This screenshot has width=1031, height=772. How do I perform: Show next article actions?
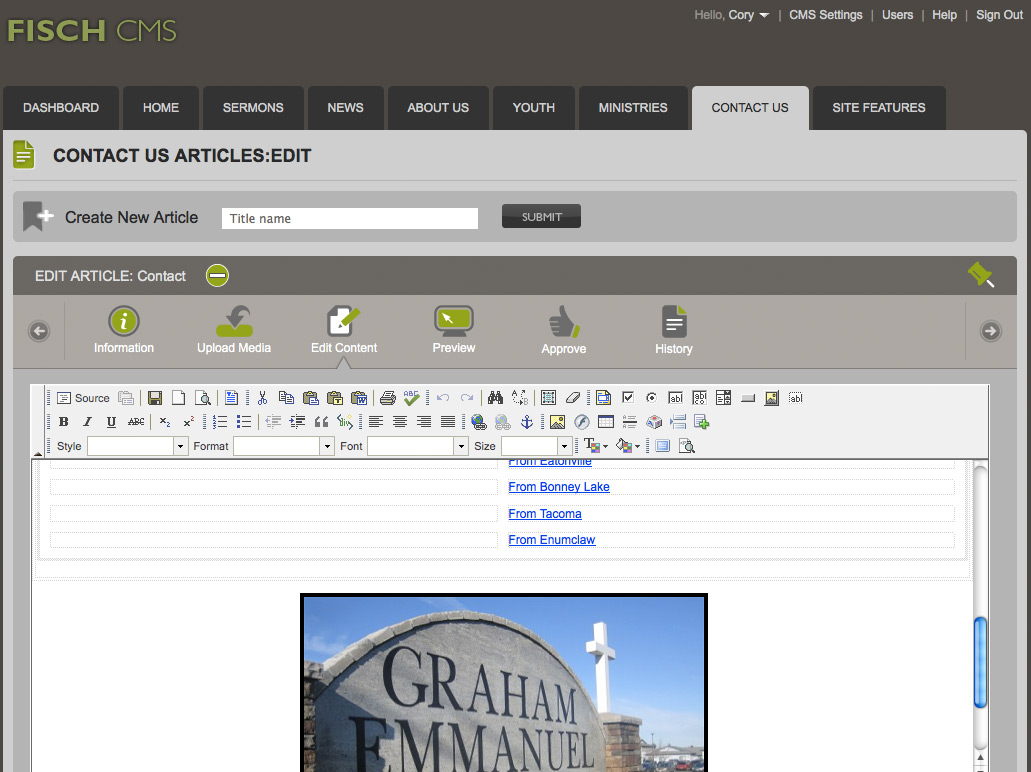tap(991, 331)
